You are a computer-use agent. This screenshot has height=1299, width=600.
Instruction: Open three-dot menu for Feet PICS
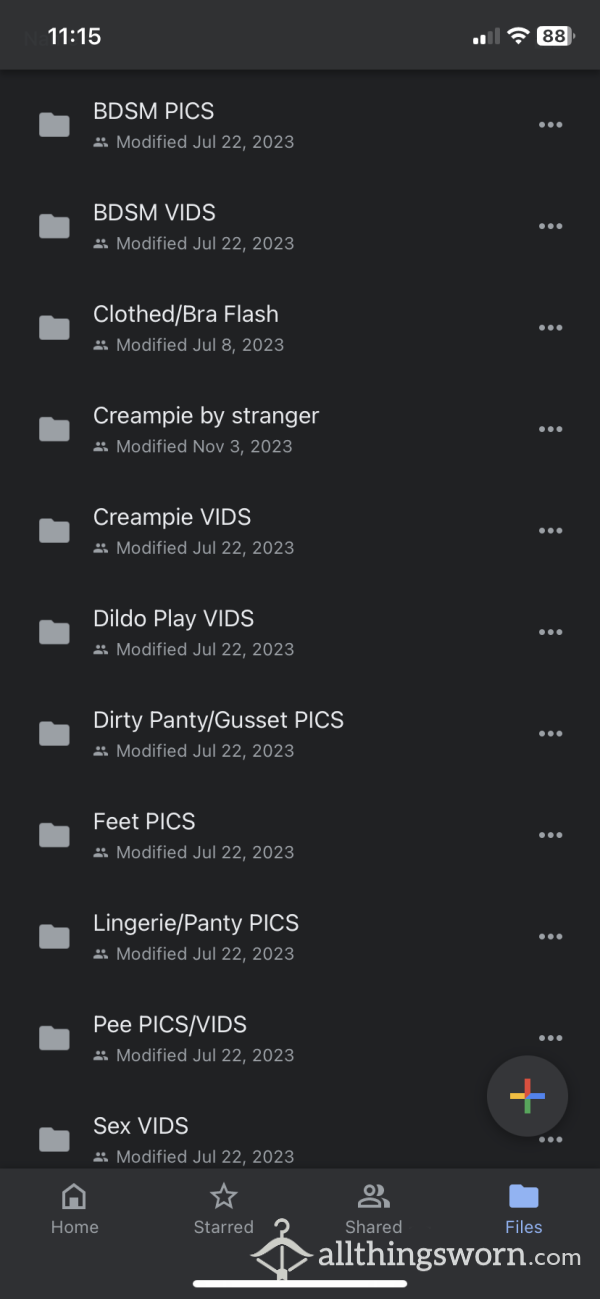(x=550, y=835)
